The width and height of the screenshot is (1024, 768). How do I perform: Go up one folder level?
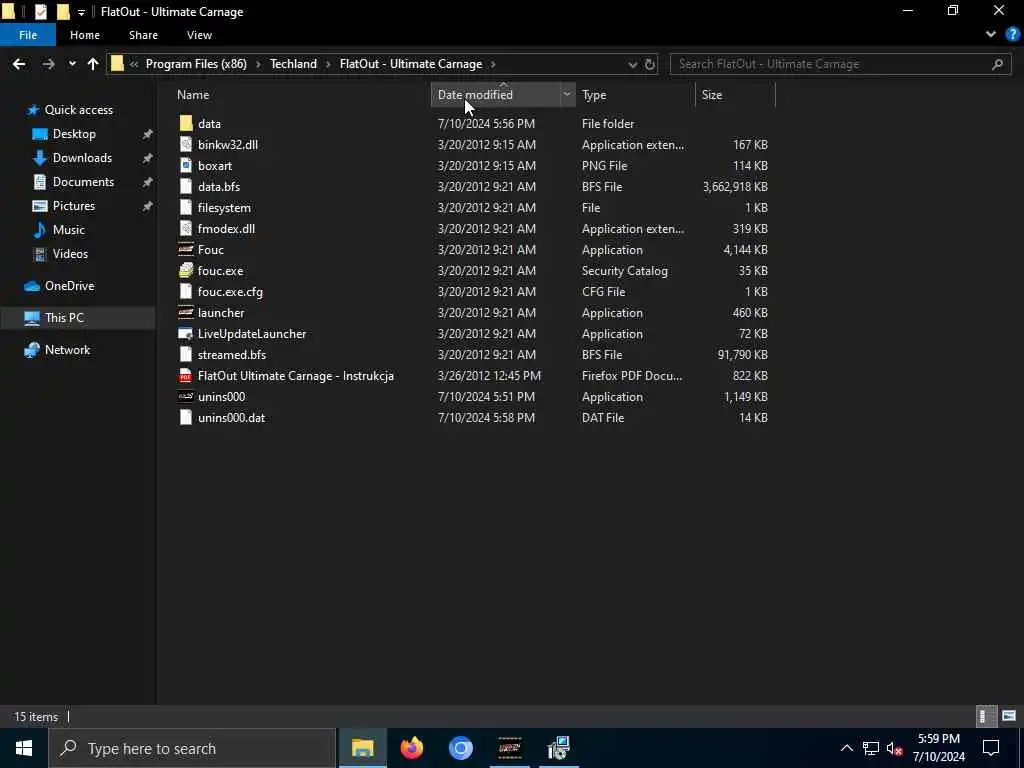click(x=93, y=64)
